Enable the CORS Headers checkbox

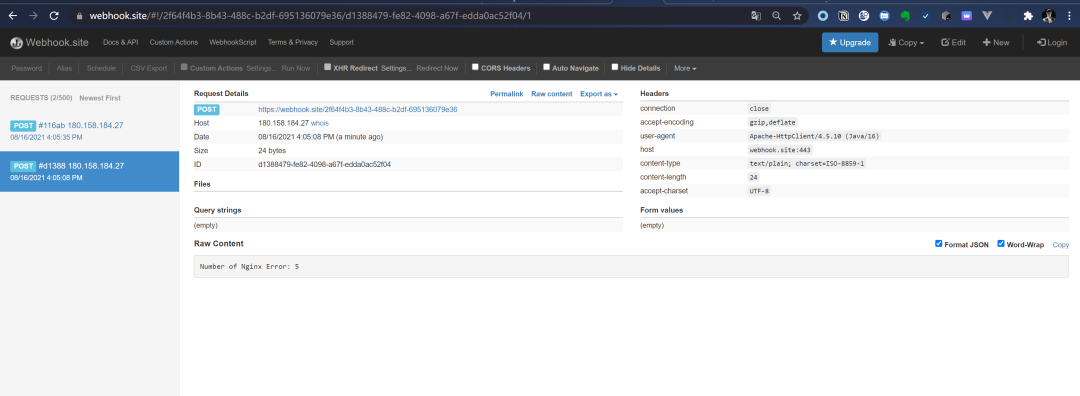click(475, 67)
